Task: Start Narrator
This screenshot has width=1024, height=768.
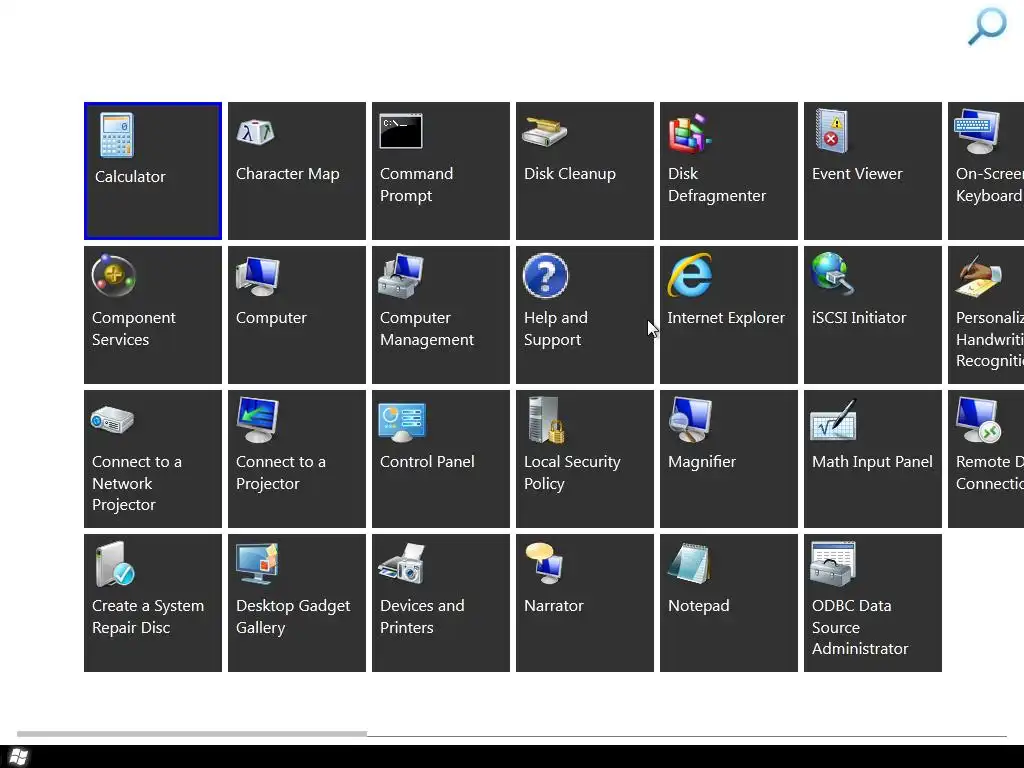Action: click(585, 603)
